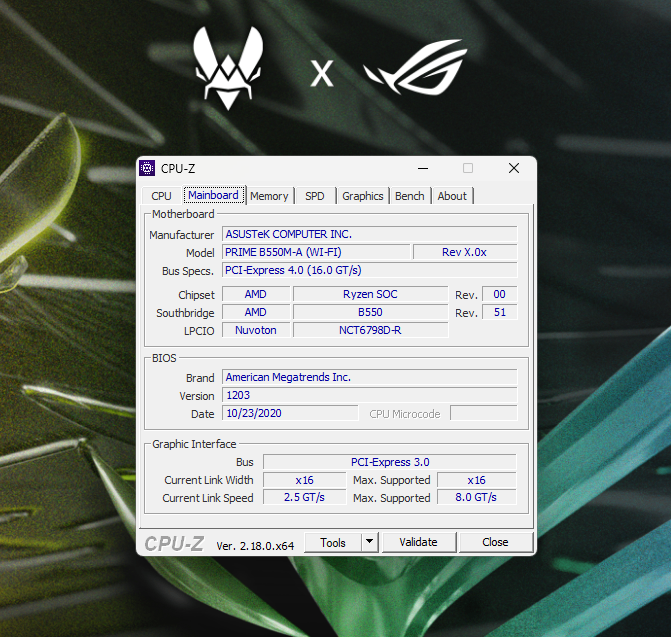The width and height of the screenshot is (671, 637).
Task: Click the Manufacturer field ASUSTeK COMPUTER INC.
Action: coord(369,234)
